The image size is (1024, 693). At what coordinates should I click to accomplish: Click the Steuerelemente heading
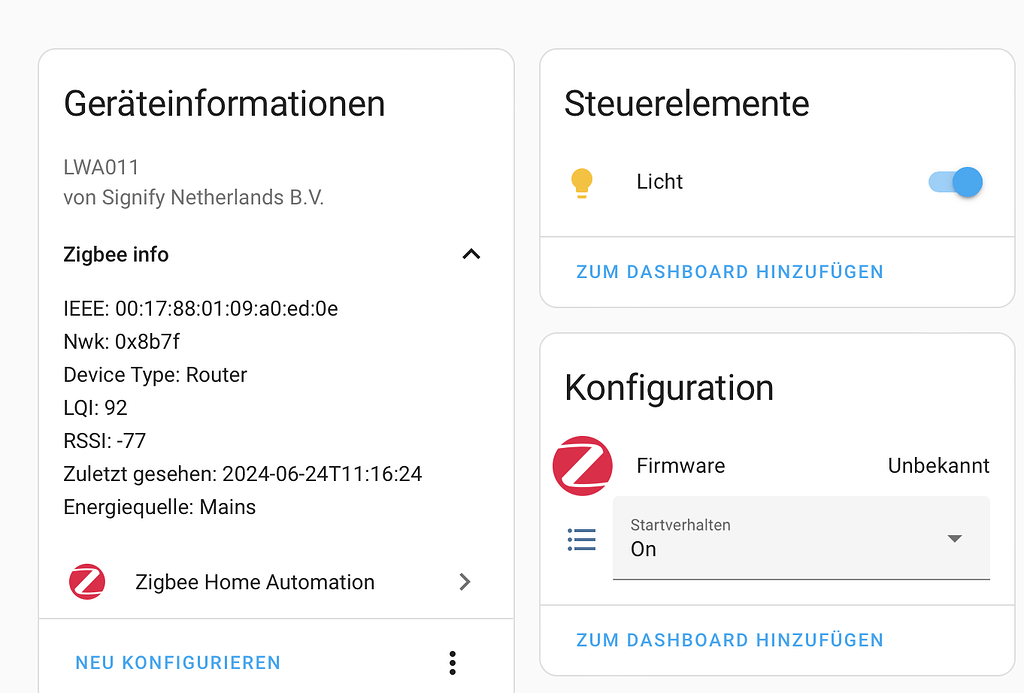click(x=686, y=104)
